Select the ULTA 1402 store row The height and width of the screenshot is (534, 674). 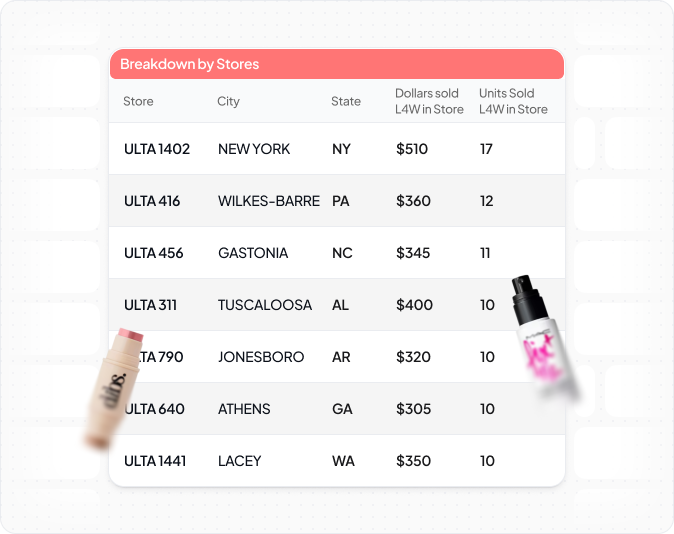(x=157, y=149)
